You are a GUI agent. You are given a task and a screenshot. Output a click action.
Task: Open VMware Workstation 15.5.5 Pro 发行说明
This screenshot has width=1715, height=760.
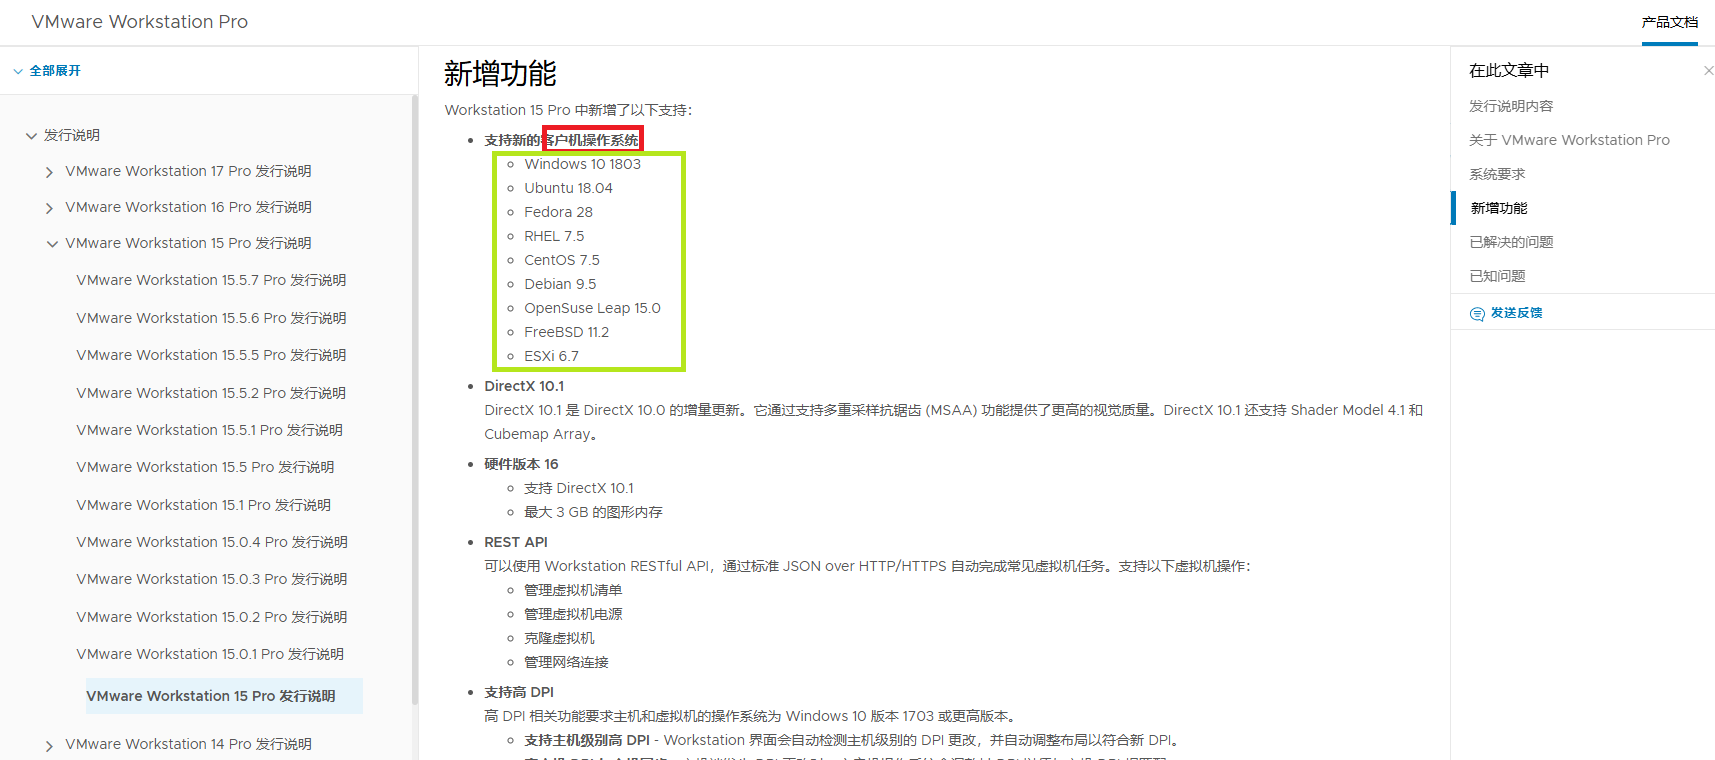pyautogui.click(x=211, y=355)
